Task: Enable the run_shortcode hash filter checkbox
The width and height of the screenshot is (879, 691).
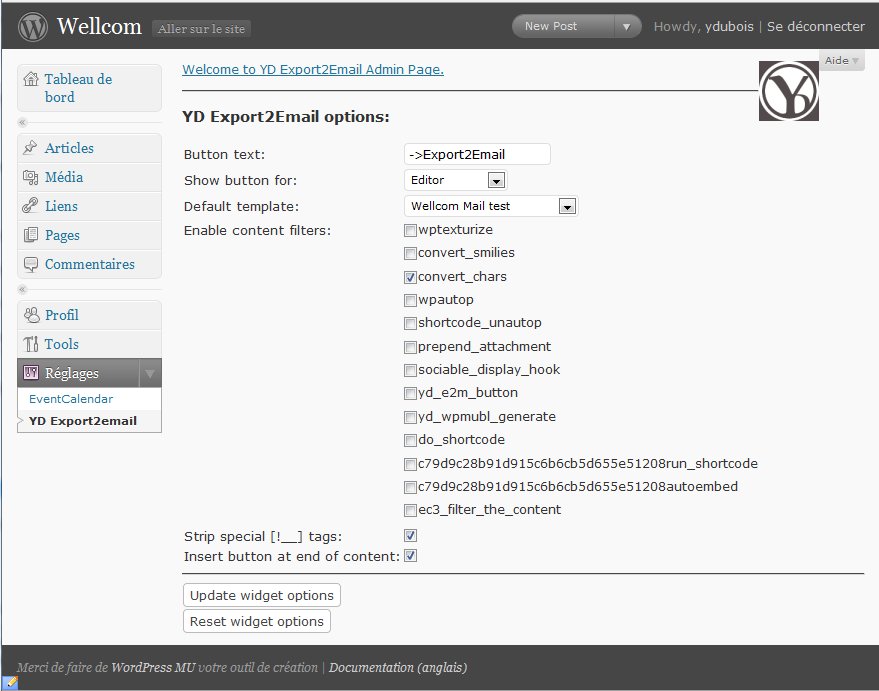Action: point(410,464)
